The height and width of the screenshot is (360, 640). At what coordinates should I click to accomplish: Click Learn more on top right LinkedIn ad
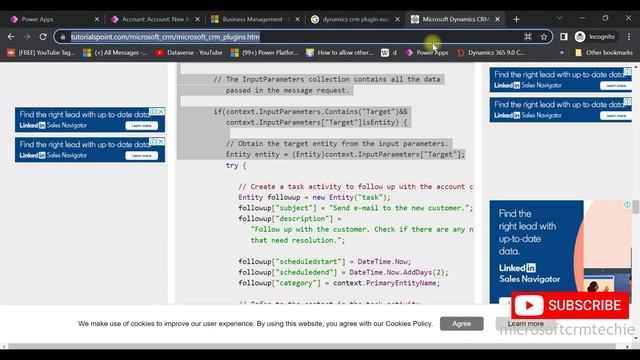616,85
